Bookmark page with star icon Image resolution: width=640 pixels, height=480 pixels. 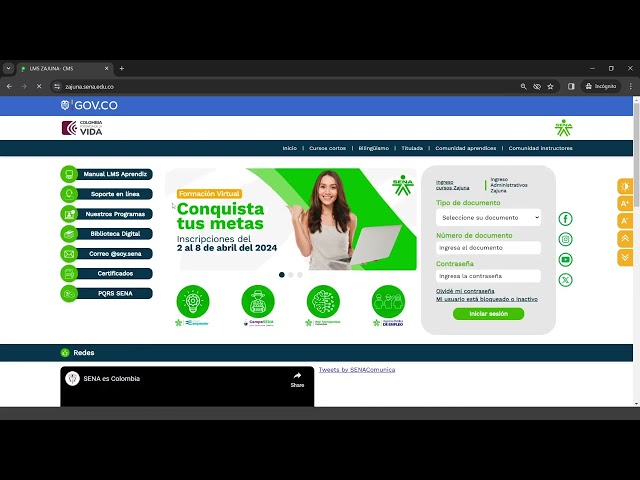point(550,87)
